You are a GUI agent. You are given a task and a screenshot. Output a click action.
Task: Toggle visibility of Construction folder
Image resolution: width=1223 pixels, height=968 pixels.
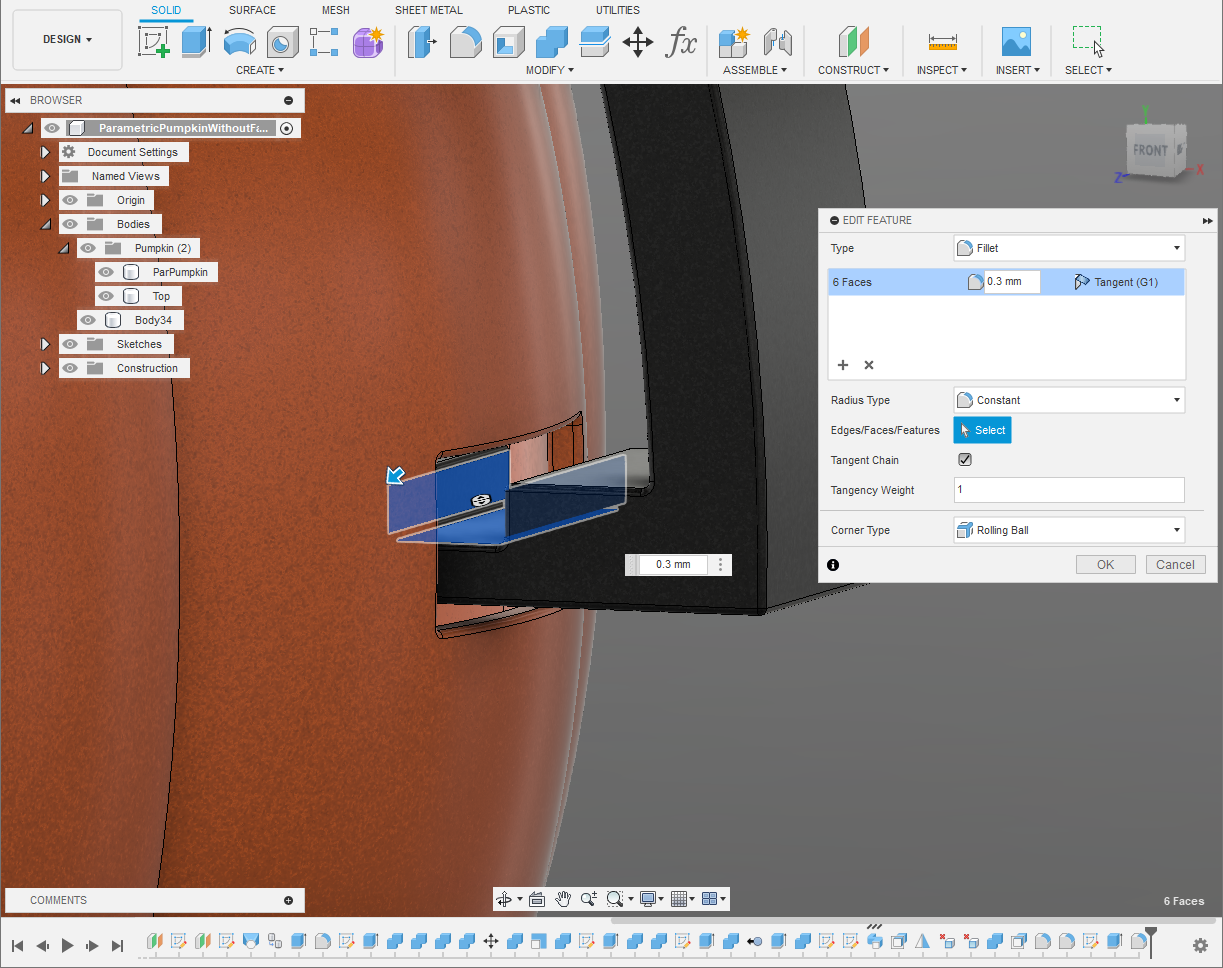pos(70,368)
